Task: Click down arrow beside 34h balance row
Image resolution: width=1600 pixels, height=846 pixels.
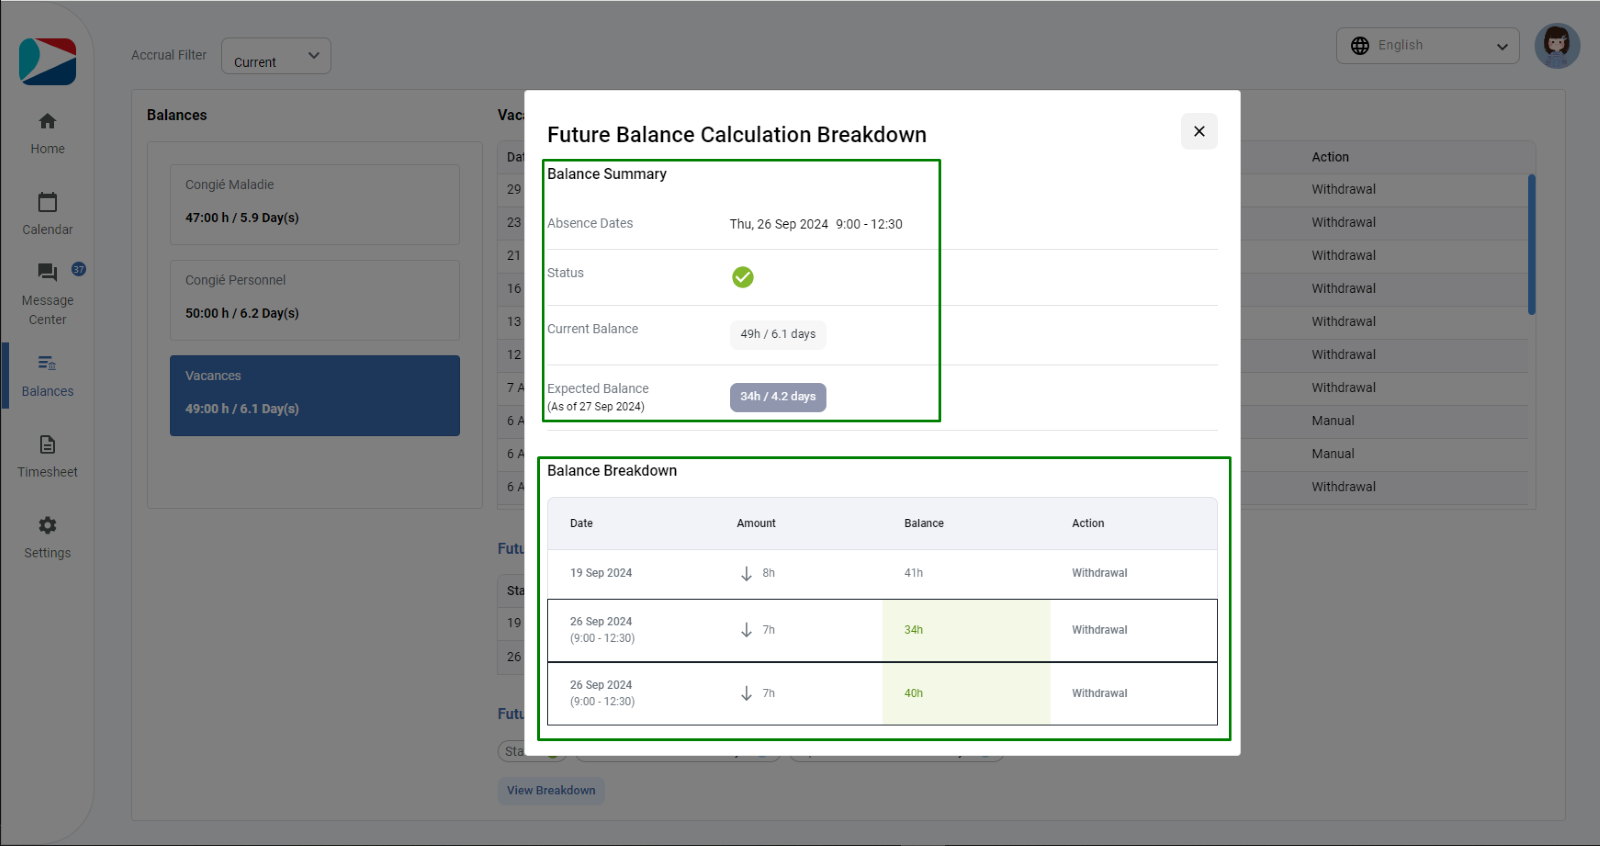Action: pos(746,630)
